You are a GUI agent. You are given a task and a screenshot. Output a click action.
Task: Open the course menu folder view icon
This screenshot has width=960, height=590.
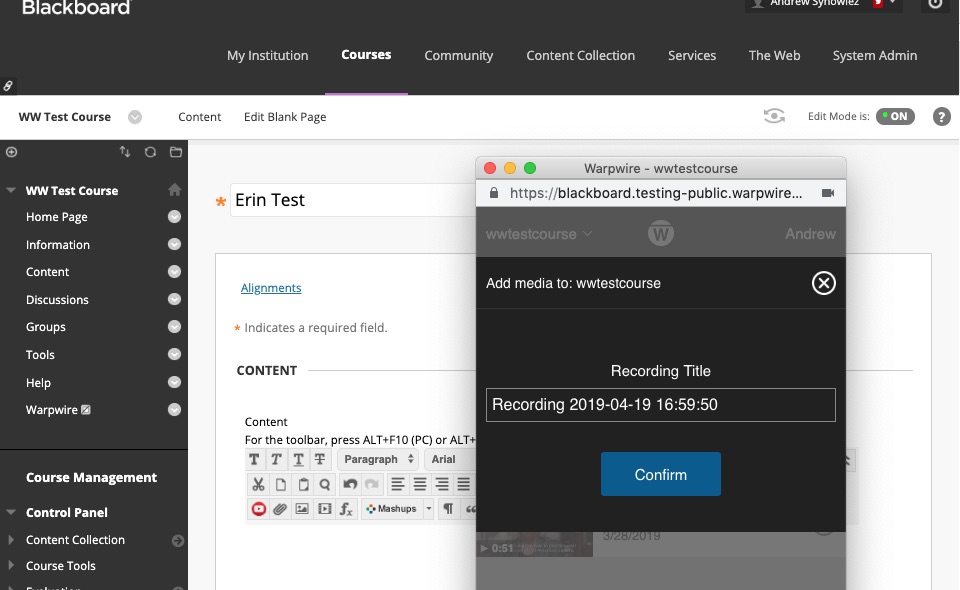click(176, 152)
